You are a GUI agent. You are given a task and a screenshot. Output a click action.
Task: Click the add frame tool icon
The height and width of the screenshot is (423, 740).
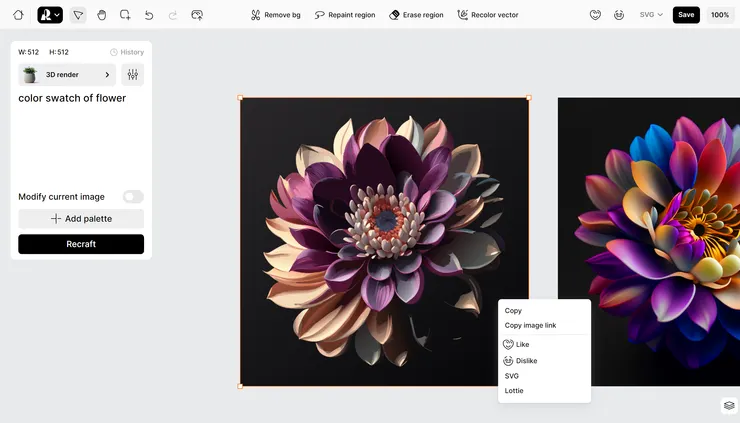point(125,15)
